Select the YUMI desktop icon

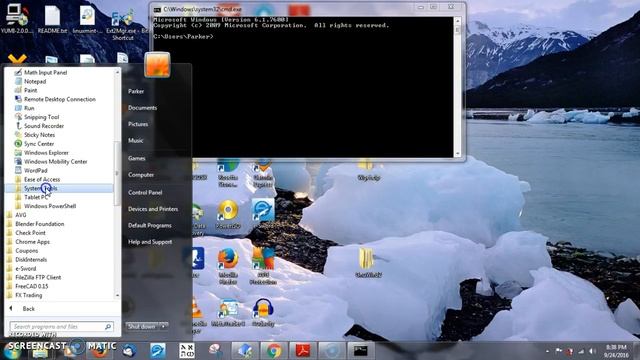coord(16,19)
